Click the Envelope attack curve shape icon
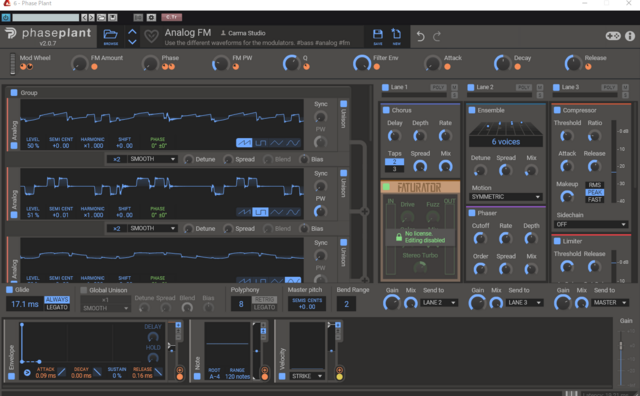 (x=61, y=372)
